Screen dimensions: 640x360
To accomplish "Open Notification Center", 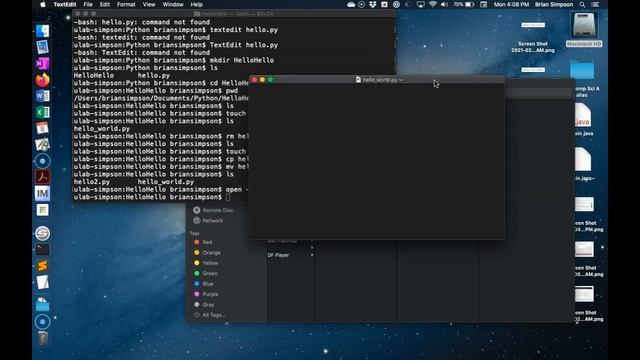I will [596, 4].
